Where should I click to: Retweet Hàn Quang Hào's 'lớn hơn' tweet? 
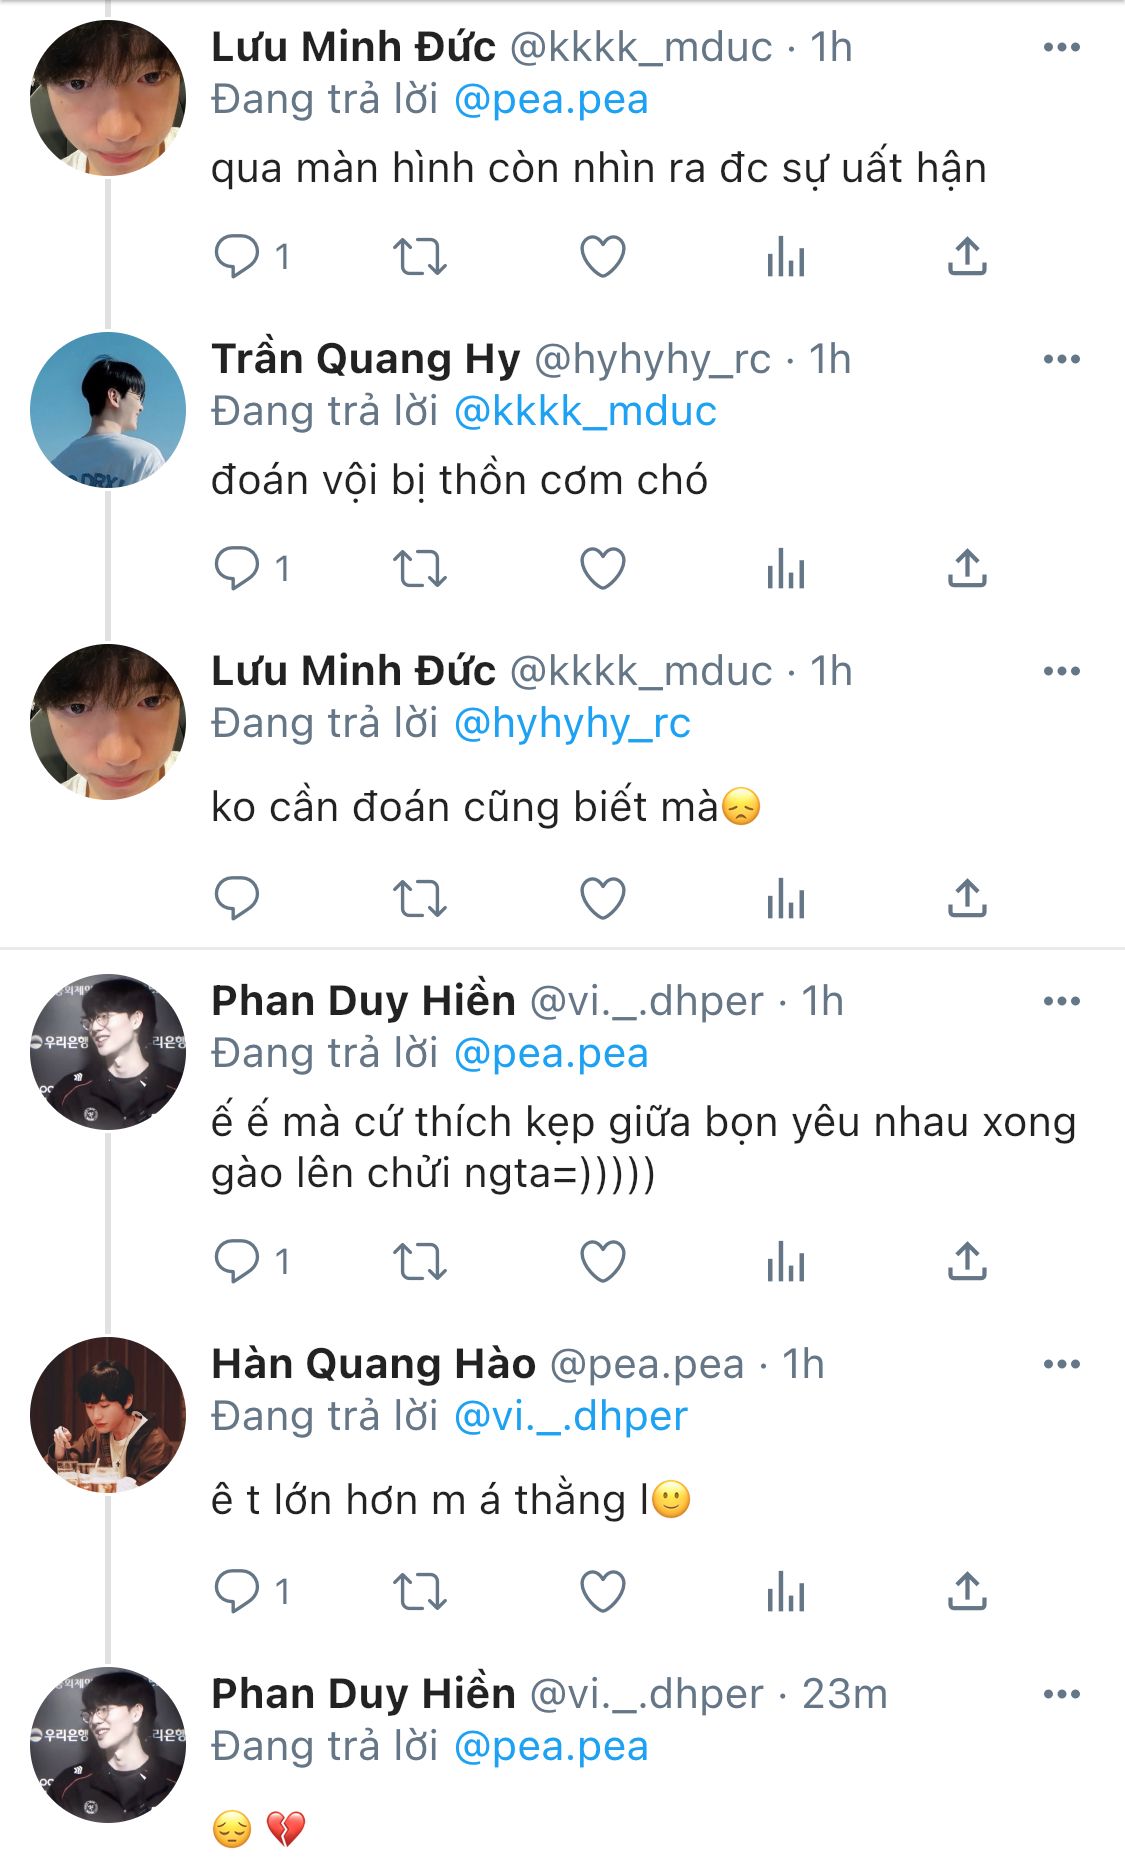[419, 1591]
